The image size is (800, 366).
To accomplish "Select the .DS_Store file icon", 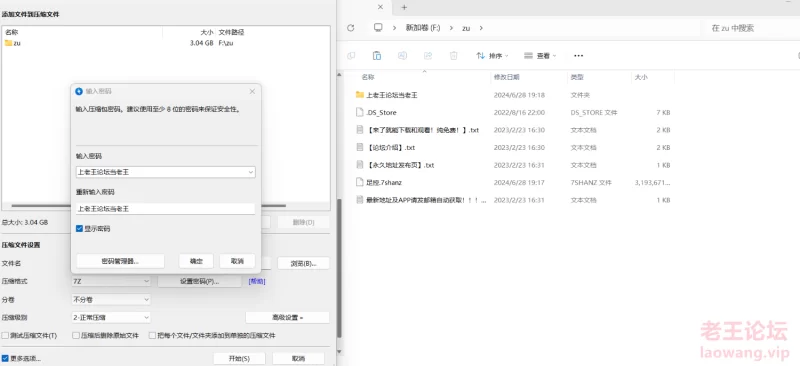I will [x=360, y=112].
